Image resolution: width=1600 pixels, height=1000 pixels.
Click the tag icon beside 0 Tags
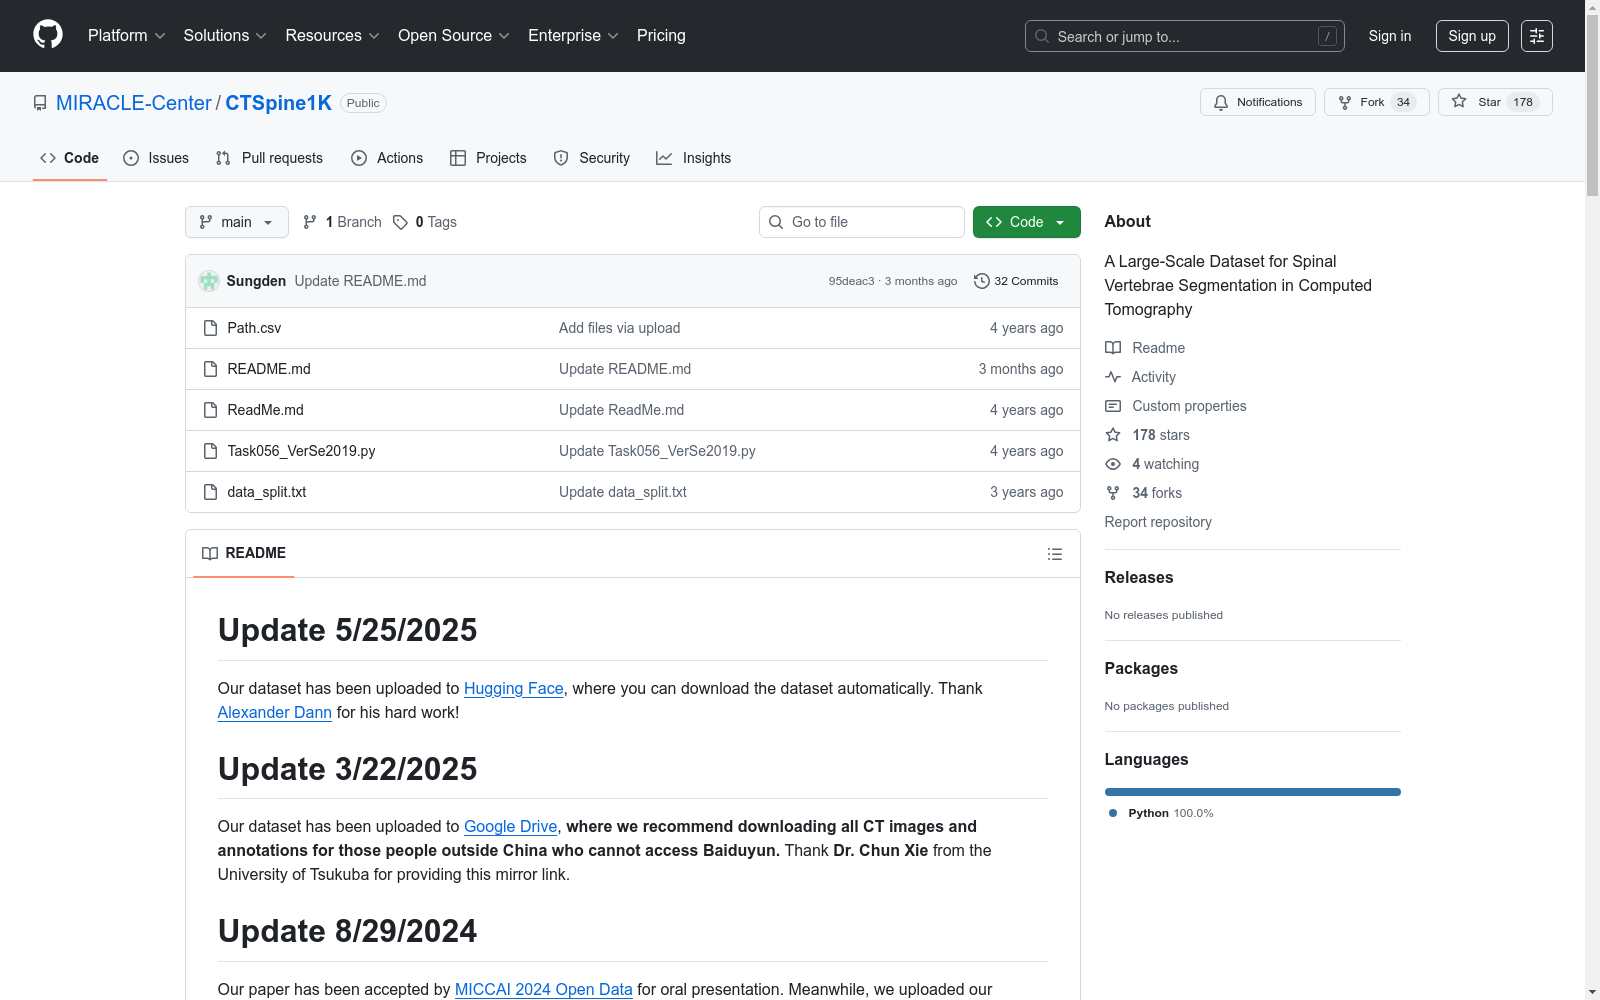(400, 222)
